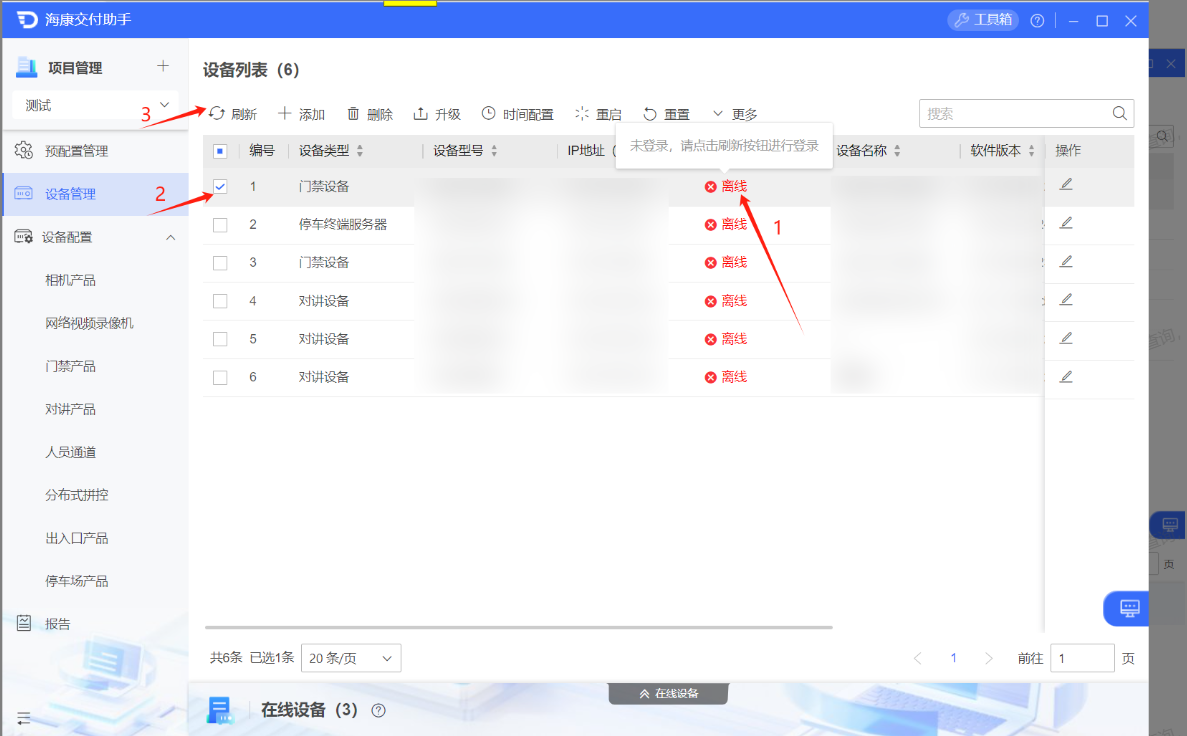Collapse the sidebar with hamburger icon
The width and height of the screenshot is (1187, 736).
[x=23, y=718]
